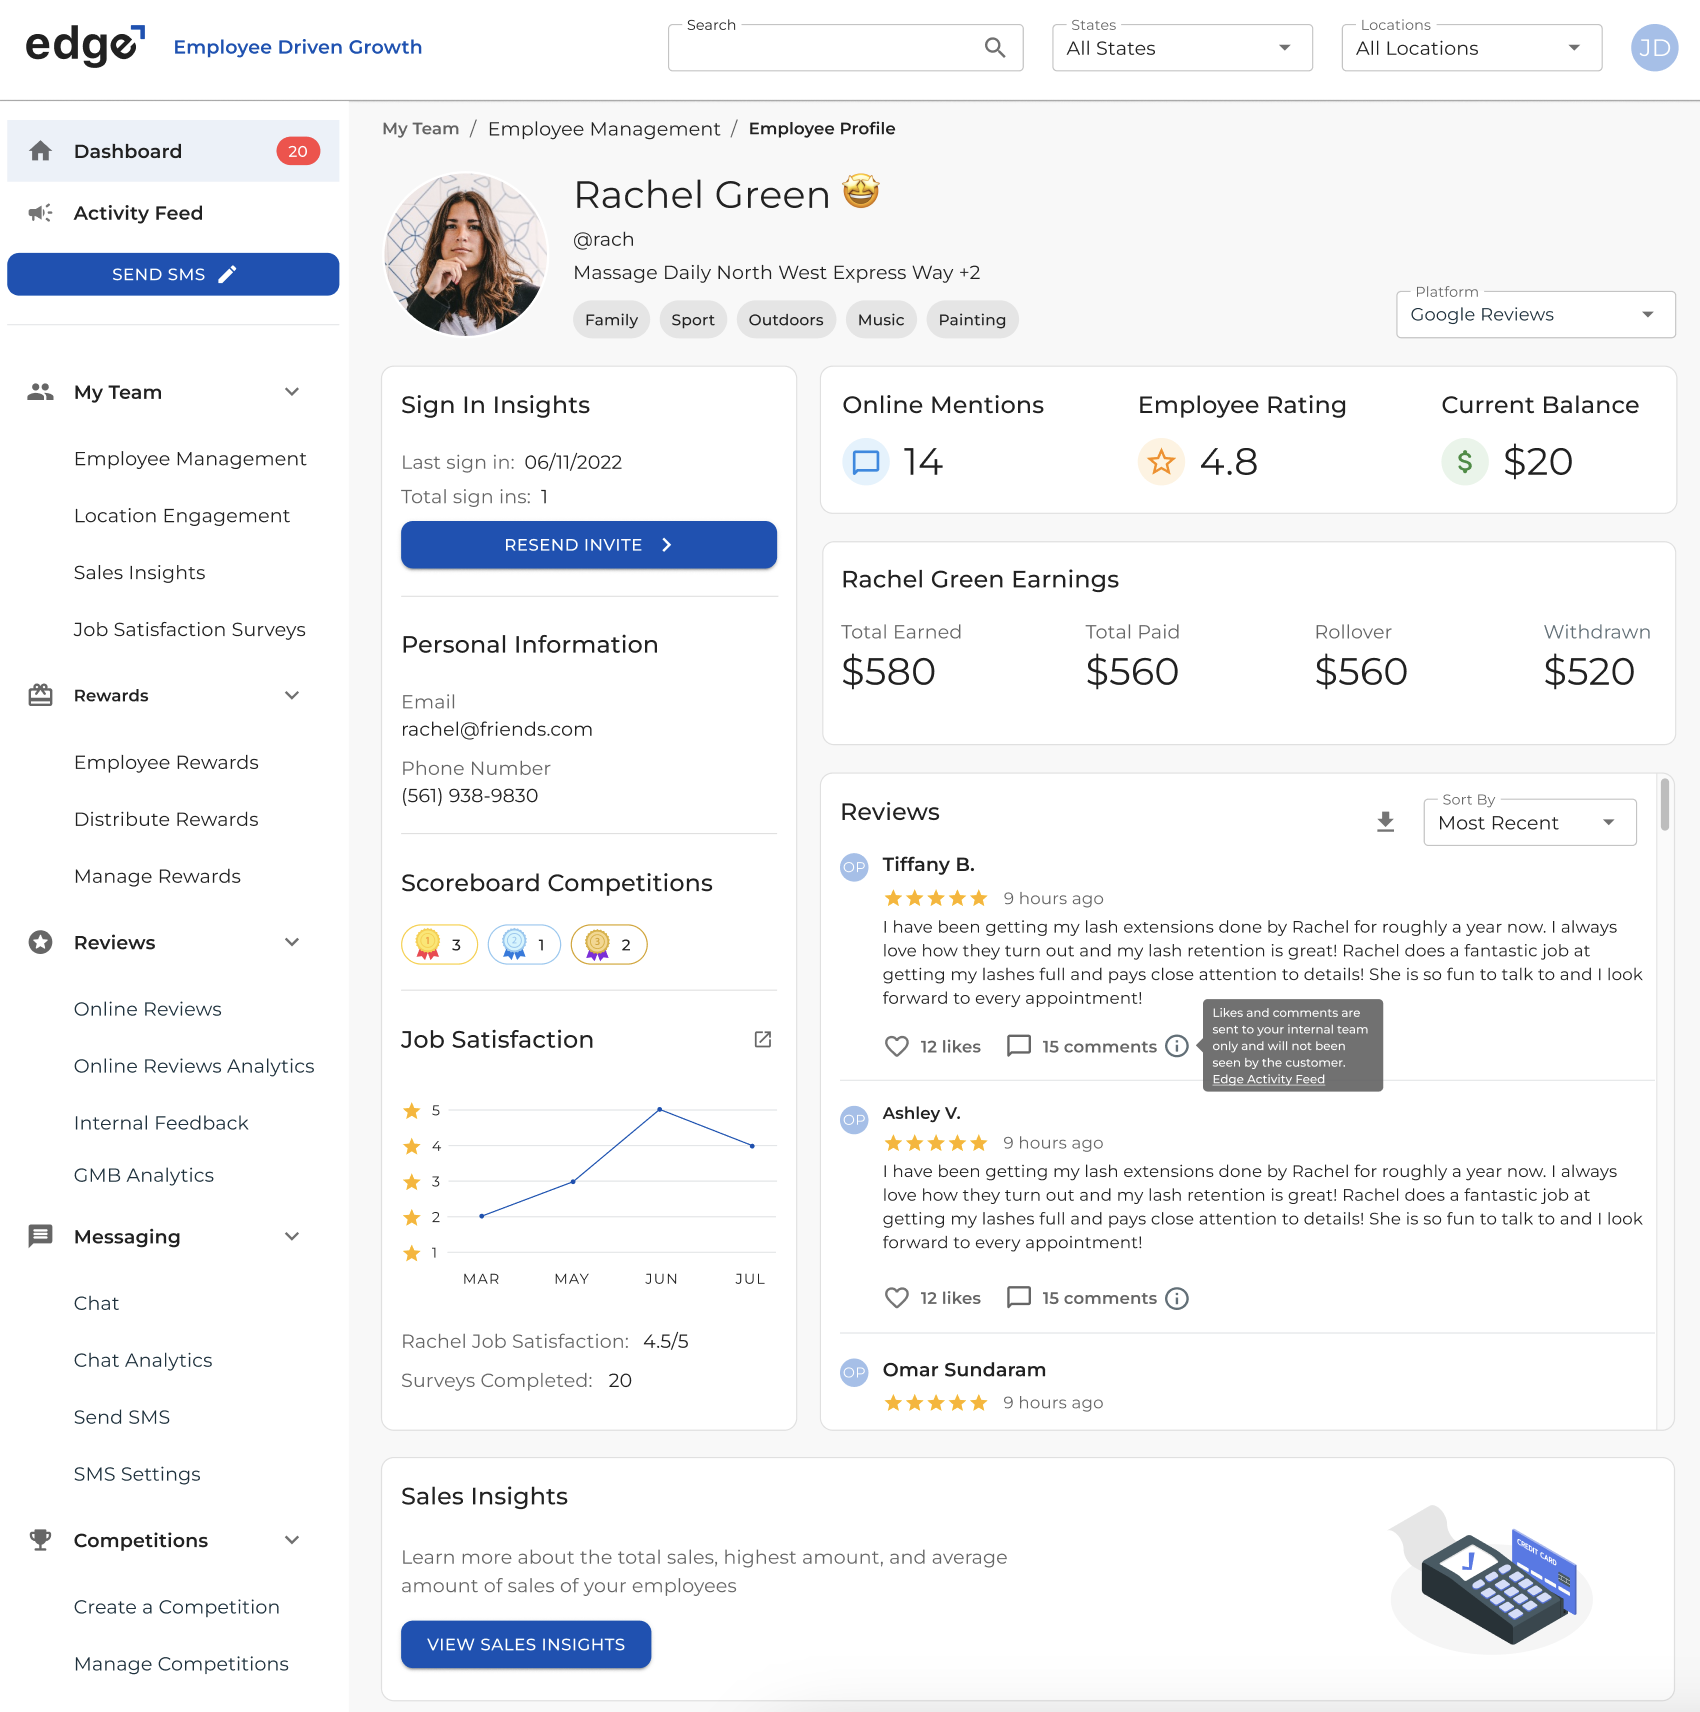Navigate to Employee Management breadcrumb

[x=603, y=128]
